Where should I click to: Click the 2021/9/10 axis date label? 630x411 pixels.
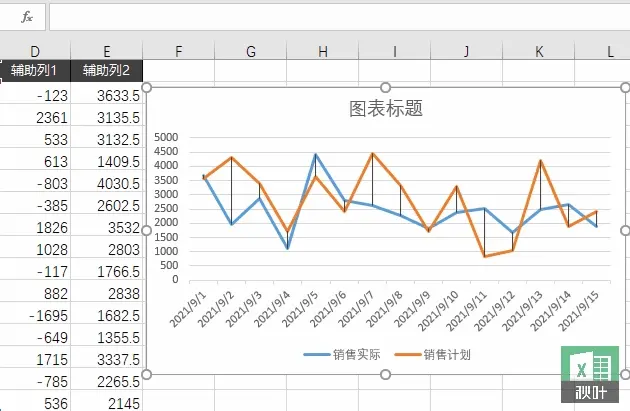pos(438,311)
